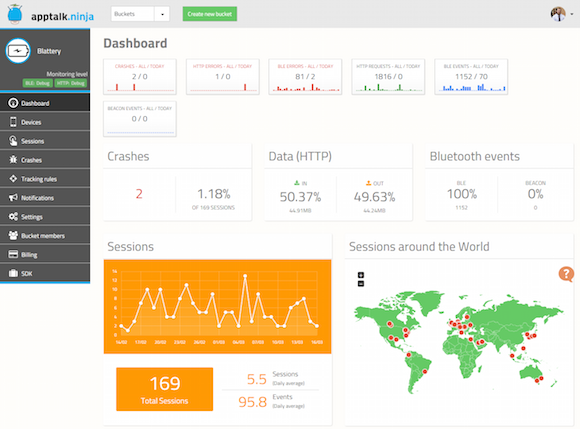This screenshot has width=580, height=429.
Task: Open the HTTP Errors stat card
Action: (x=223, y=77)
